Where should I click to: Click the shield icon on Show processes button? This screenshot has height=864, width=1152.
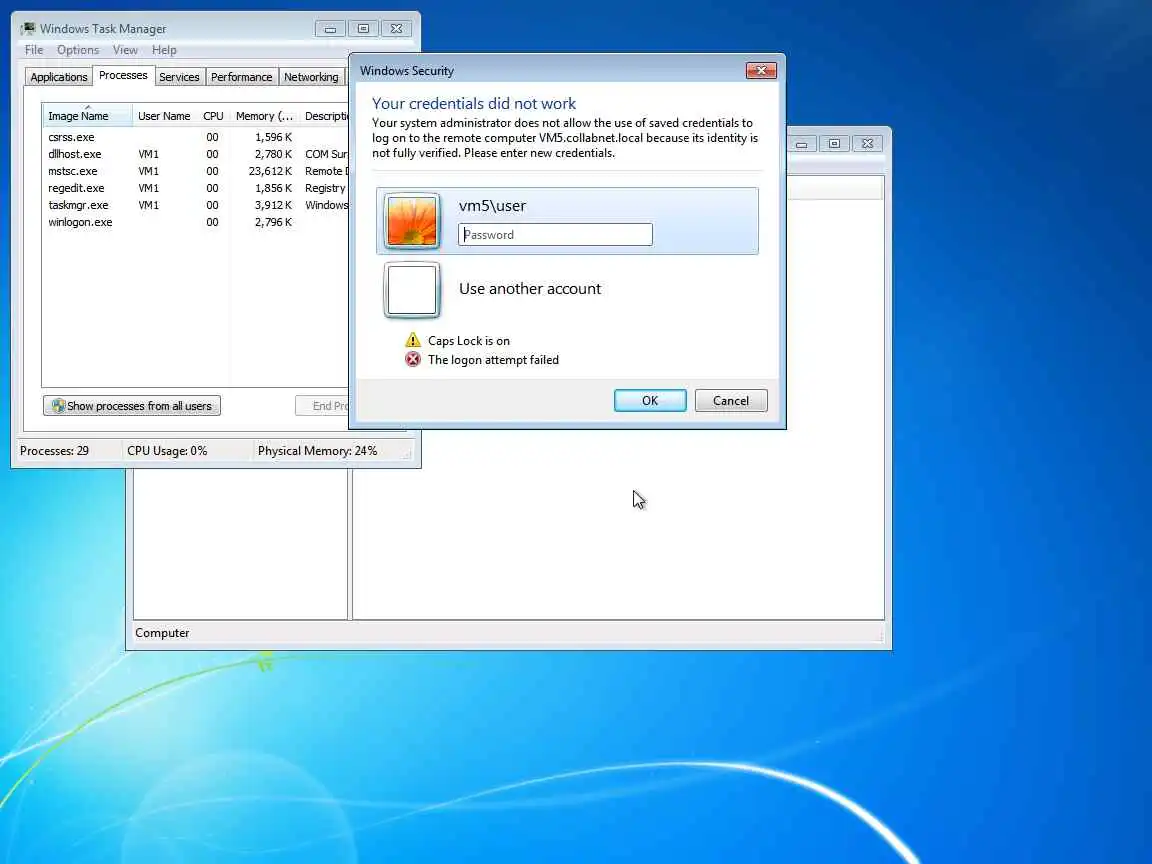coord(57,406)
